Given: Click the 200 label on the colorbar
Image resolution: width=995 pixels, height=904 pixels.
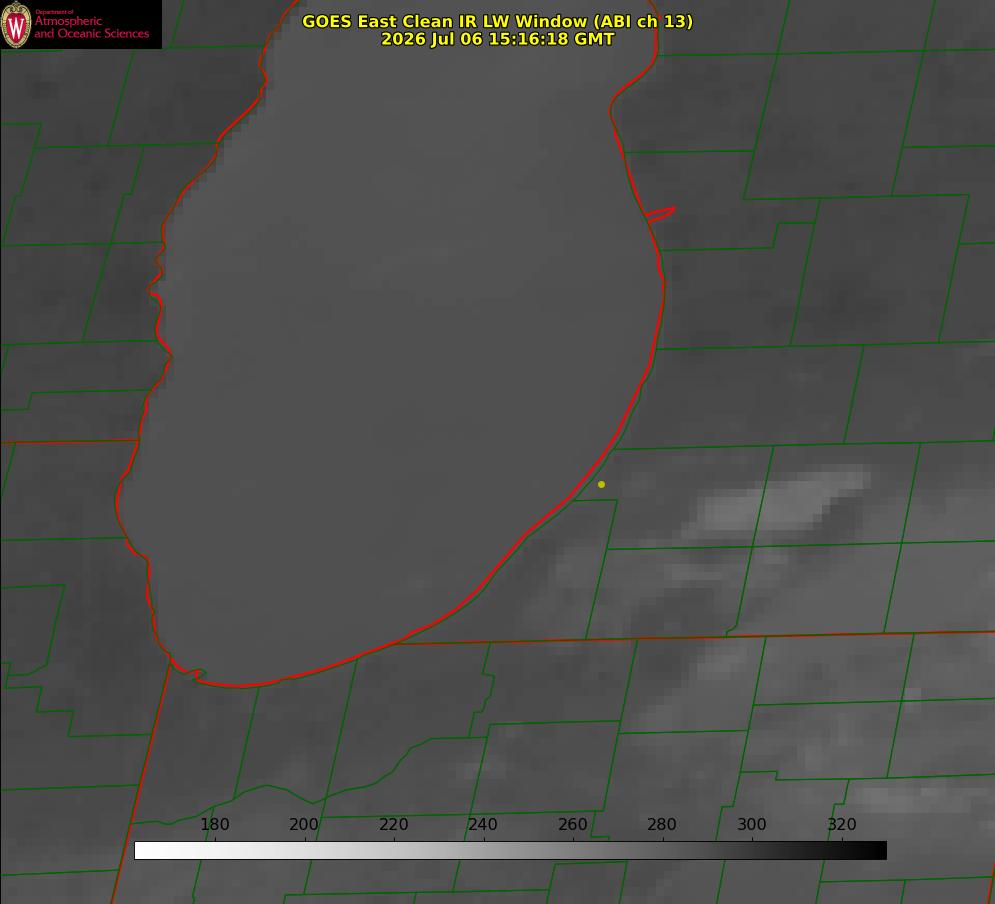Looking at the screenshot, I should point(304,824).
